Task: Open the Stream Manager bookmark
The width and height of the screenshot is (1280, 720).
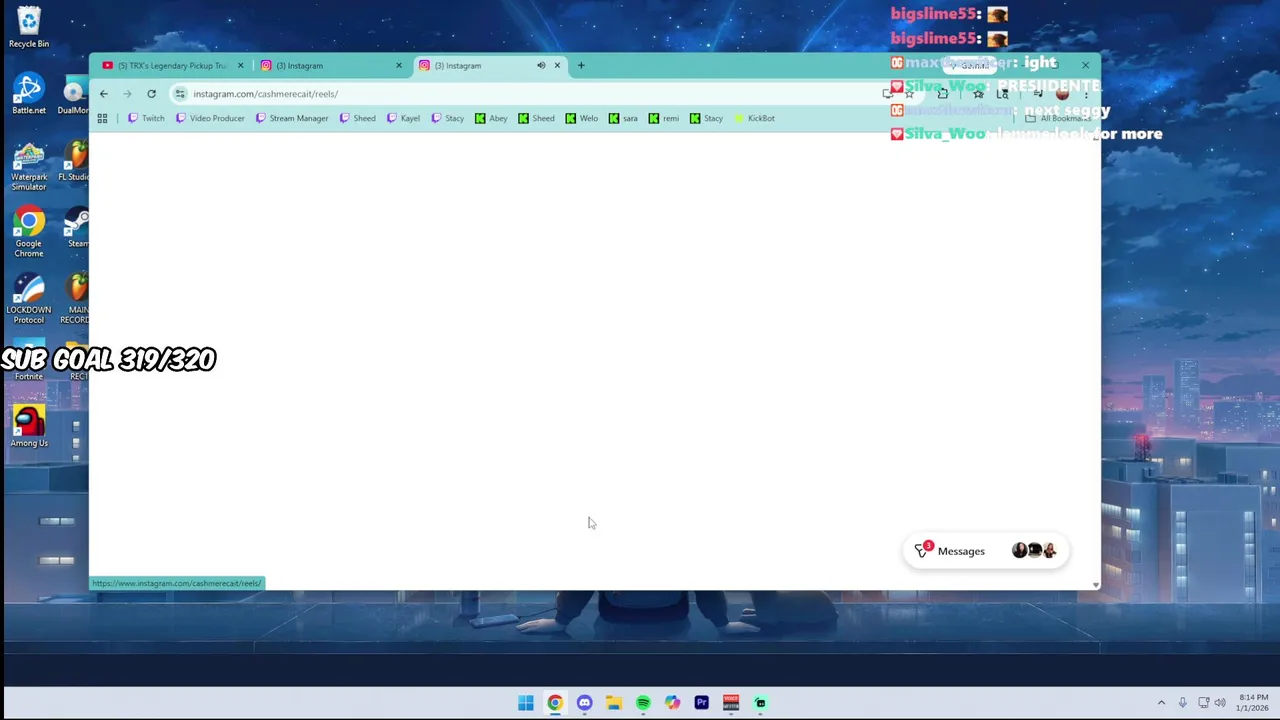Action: [x=292, y=118]
